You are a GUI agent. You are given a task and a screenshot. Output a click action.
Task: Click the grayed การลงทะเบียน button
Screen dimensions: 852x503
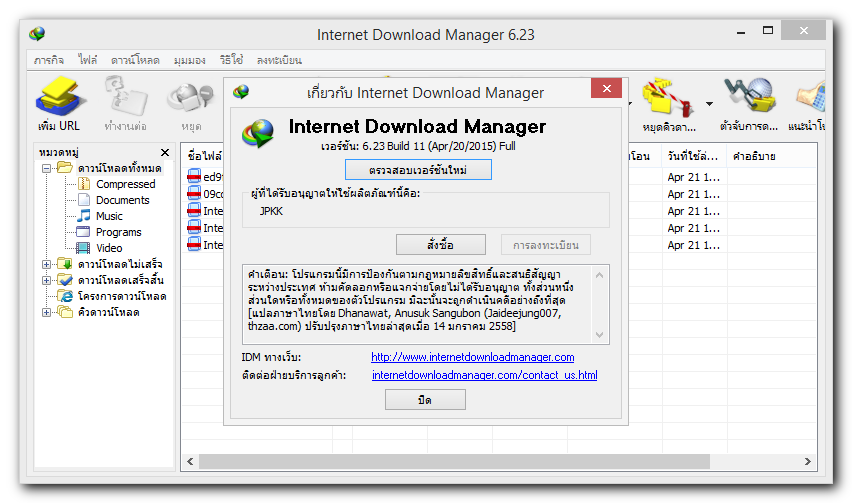pos(546,245)
